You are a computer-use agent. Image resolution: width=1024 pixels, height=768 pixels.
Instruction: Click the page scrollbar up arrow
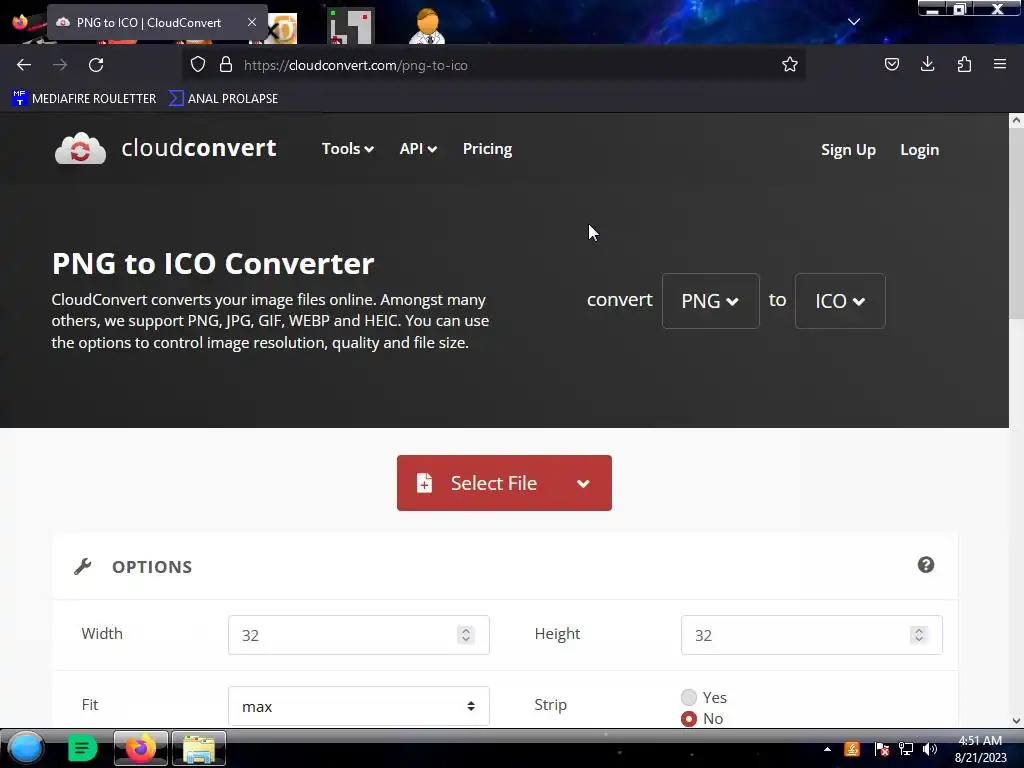(1016, 120)
